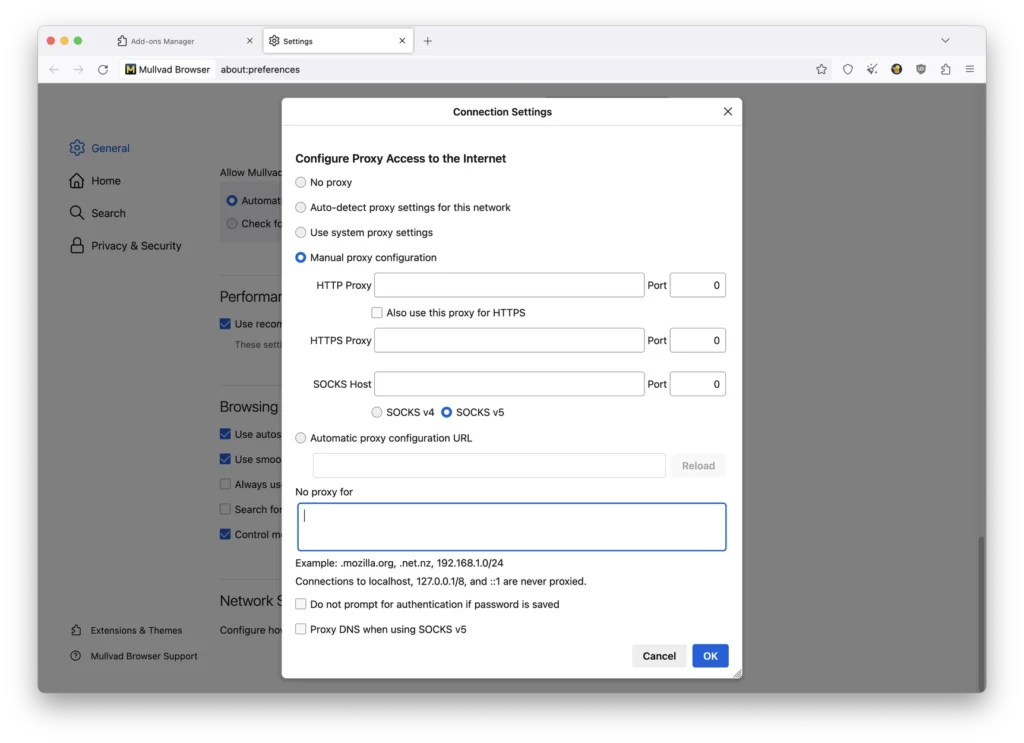Click the HTTP Proxy address field
Image resolution: width=1024 pixels, height=743 pixels.
(509, 285)
